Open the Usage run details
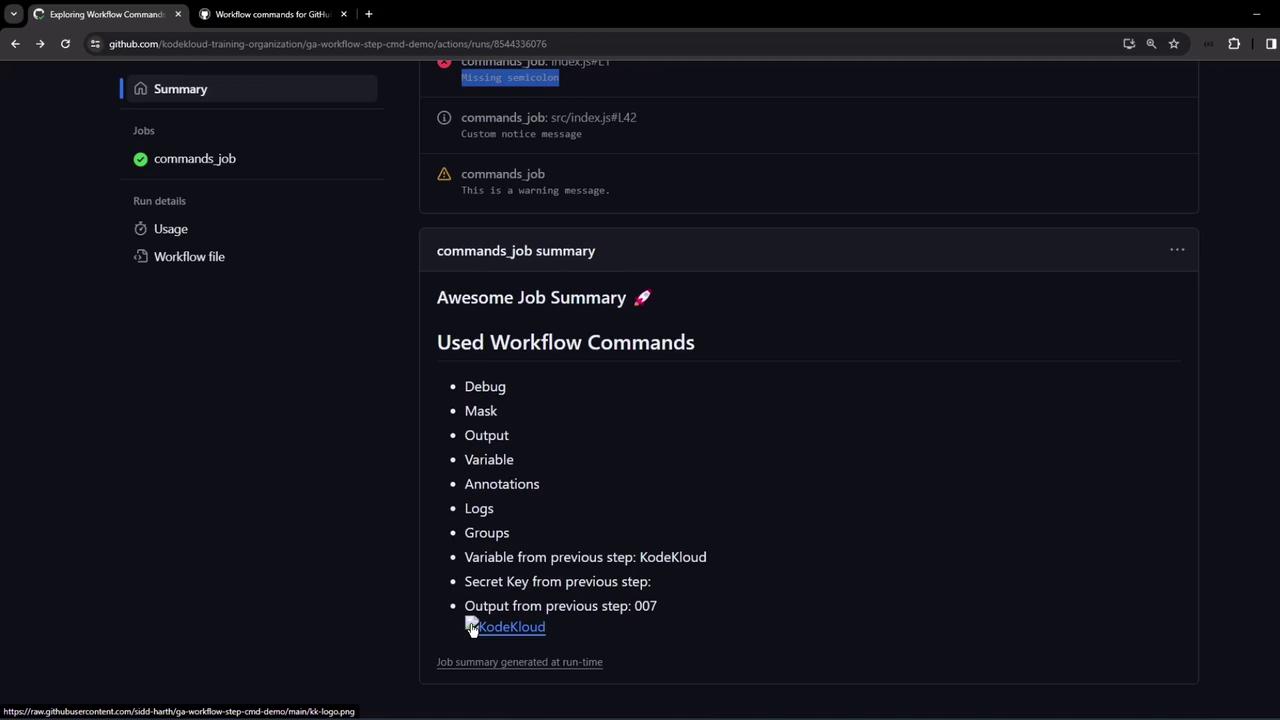This screenshot has width=1280, height=720. click(x=170, y=229)
